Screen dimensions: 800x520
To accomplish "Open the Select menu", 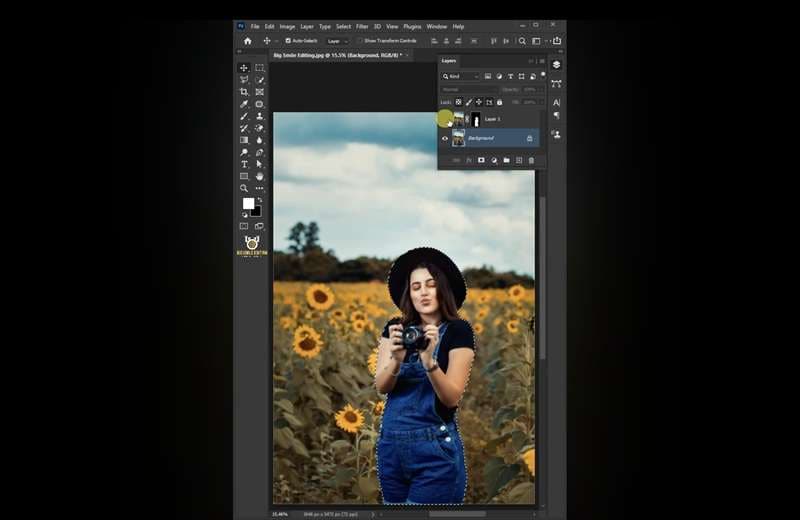I will [343, 27].
